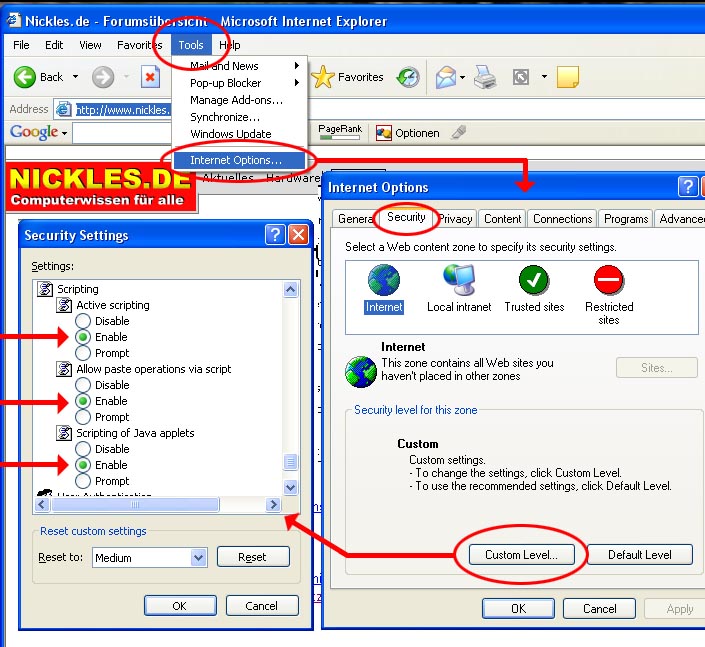Click the Default Level button

pos(640,555)
